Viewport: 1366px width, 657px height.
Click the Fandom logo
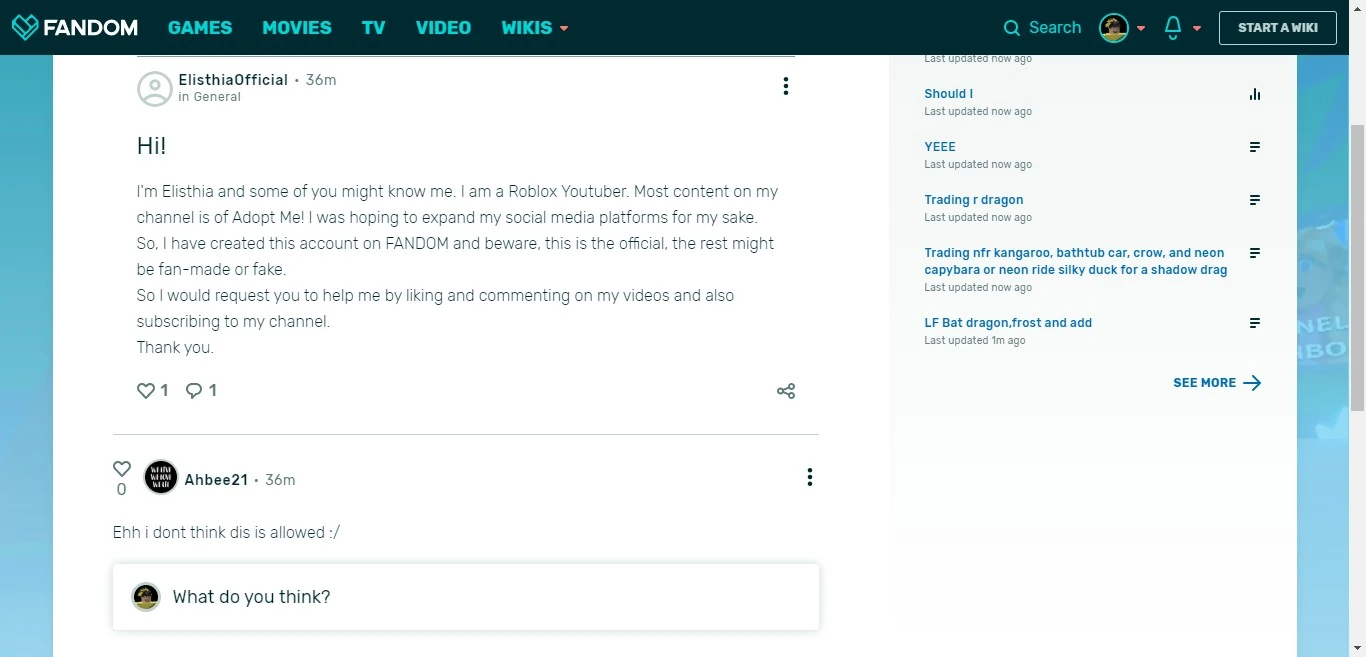click(x=74, y=27)
